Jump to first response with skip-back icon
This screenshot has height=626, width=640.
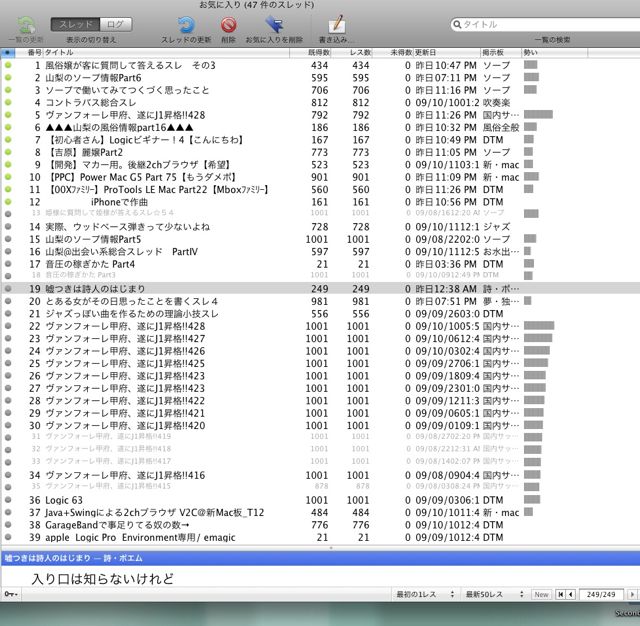tap(558, 594)
